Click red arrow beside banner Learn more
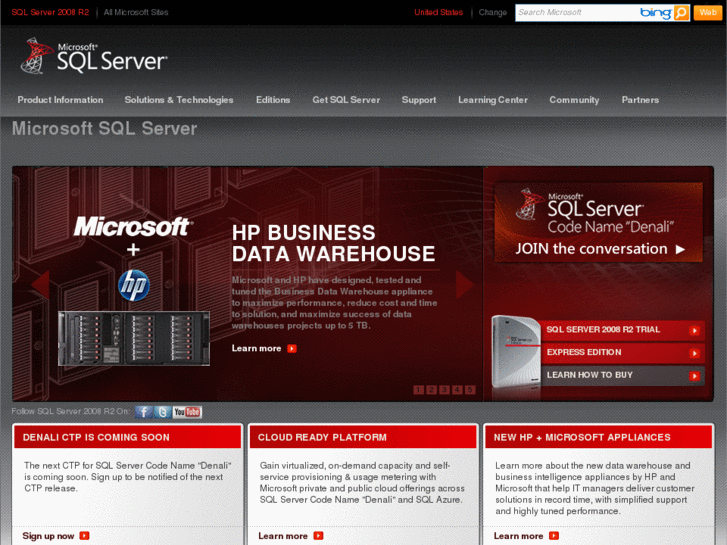This screenshot has height=545, width=727. 292,348
